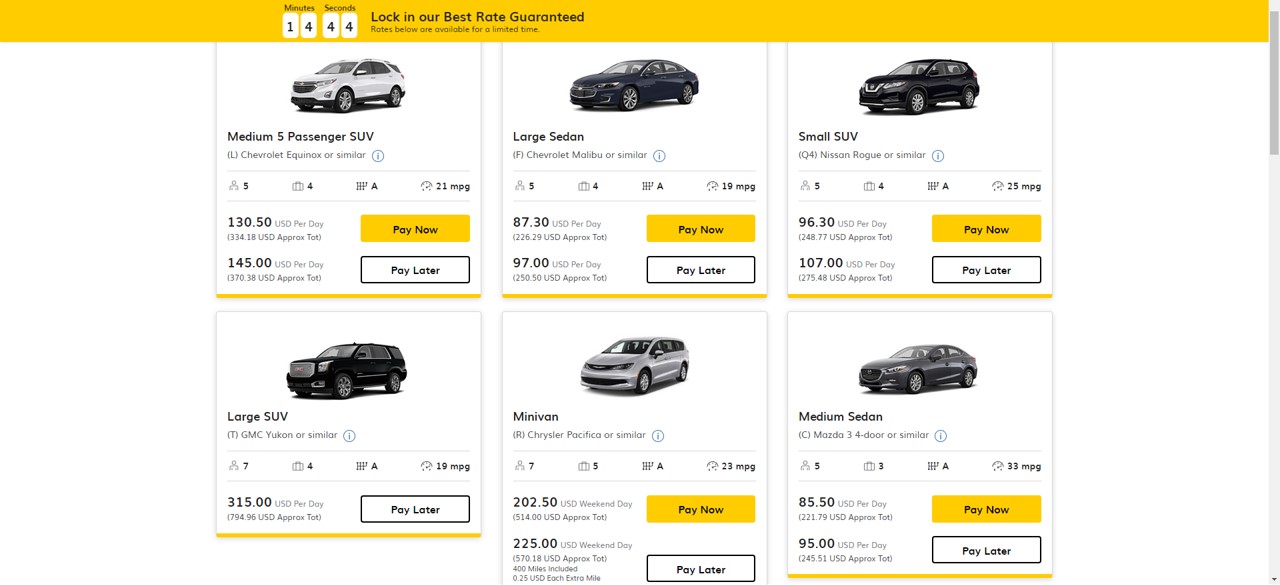This screenshot has height=585, width=1280.
Task: Reserve Large SUV with Pay Later
Action: (x=415, y=509)
